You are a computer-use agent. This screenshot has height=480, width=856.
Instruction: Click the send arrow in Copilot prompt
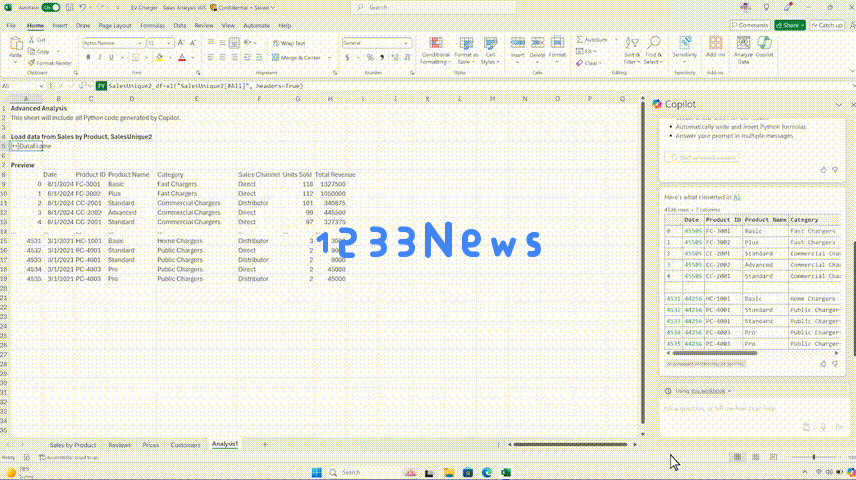pyautogui.click(x=840, y=427)
